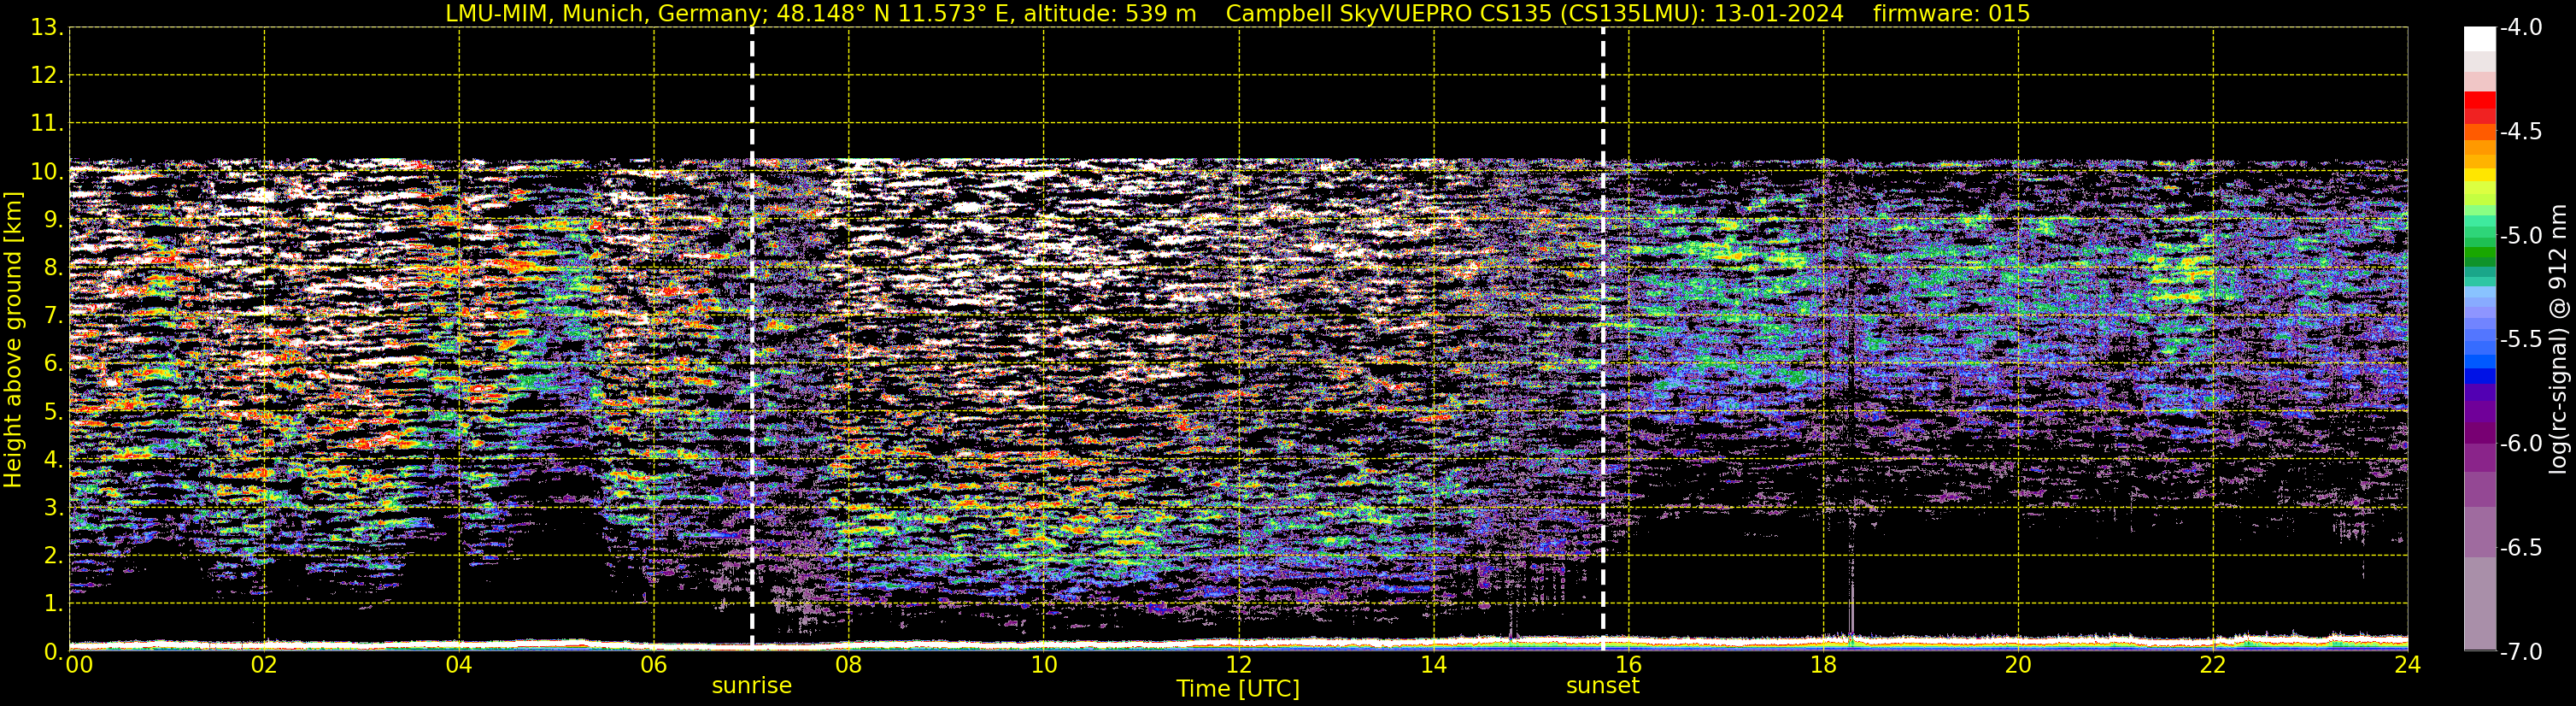Click the '16' time tick label
Viewport: 2576px width, 706px height.
point(1629,665)
